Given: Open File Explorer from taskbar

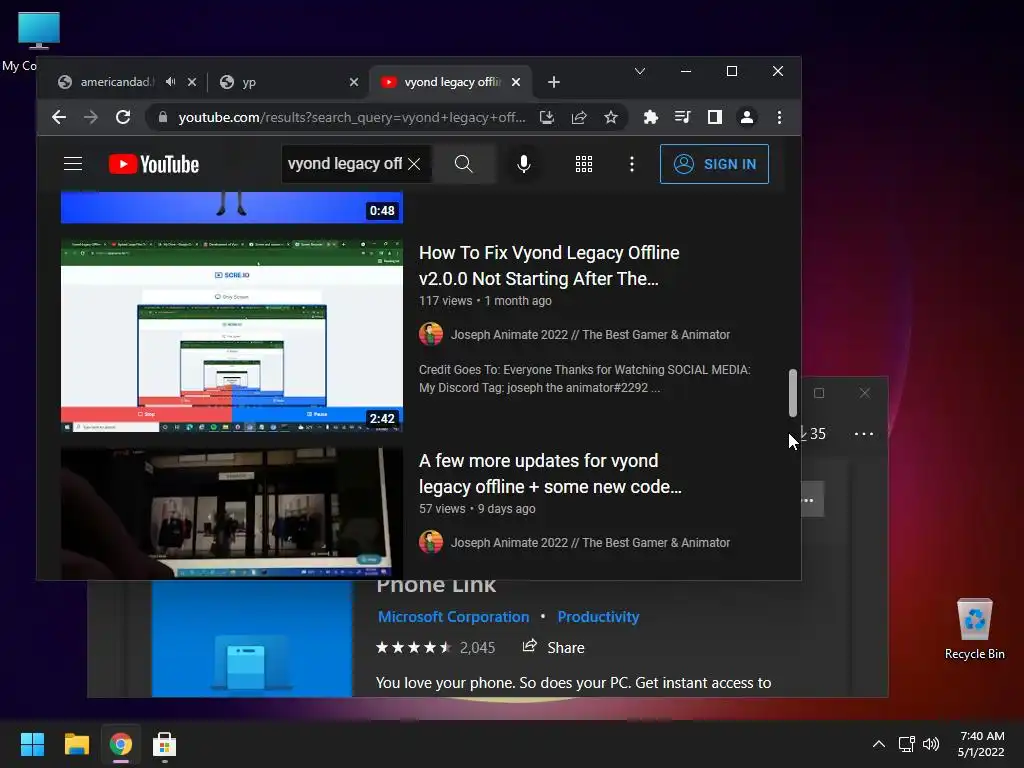Looking at the screenshot, I should (76, 744).
